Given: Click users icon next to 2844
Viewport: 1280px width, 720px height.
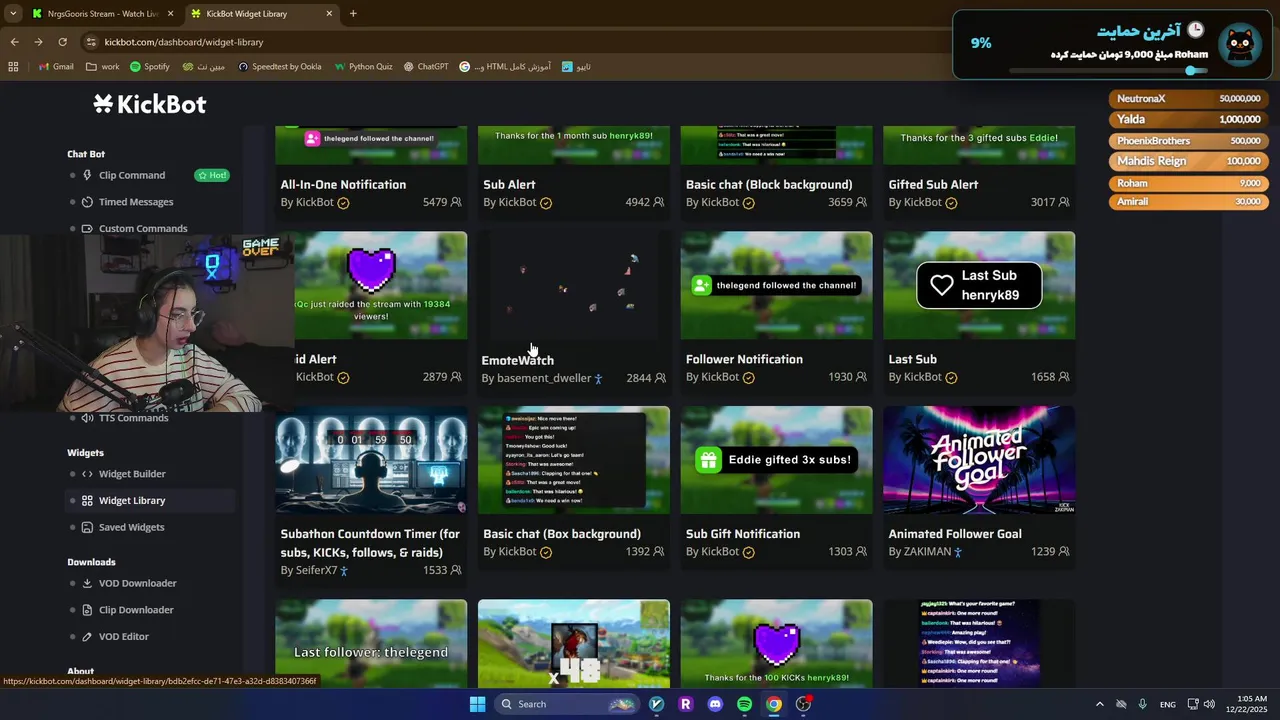Looking at the screenshot, I should coord(659,378).
